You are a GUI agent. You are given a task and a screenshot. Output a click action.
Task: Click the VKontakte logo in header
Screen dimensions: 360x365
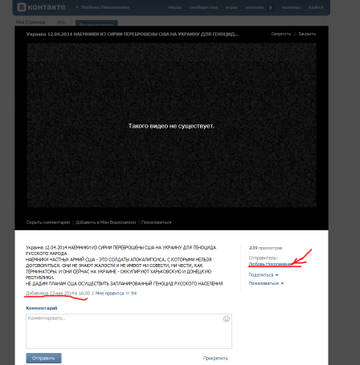tap(41, 7)
